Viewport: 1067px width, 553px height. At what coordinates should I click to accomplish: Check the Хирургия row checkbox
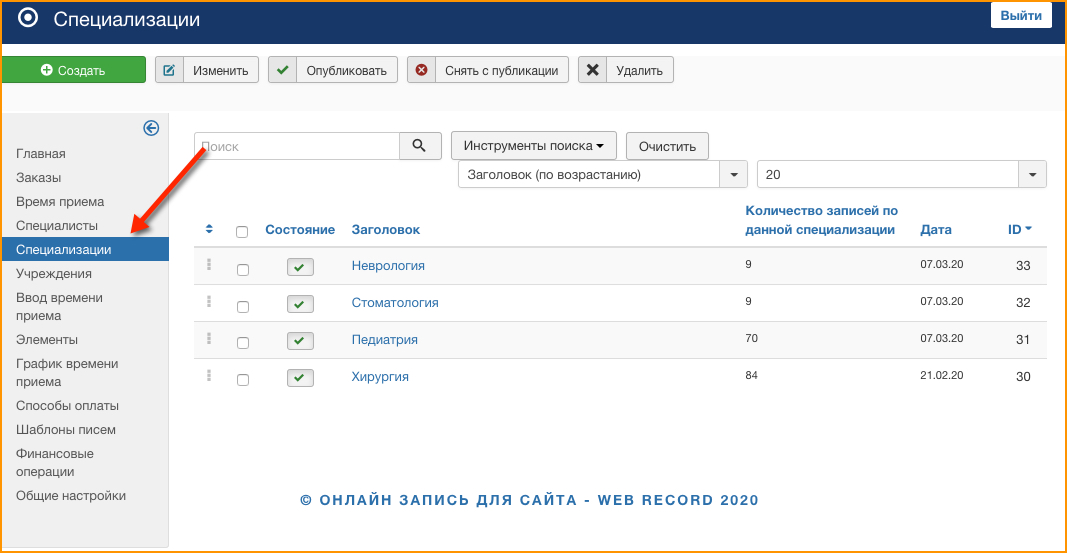(x=243, y=380)
